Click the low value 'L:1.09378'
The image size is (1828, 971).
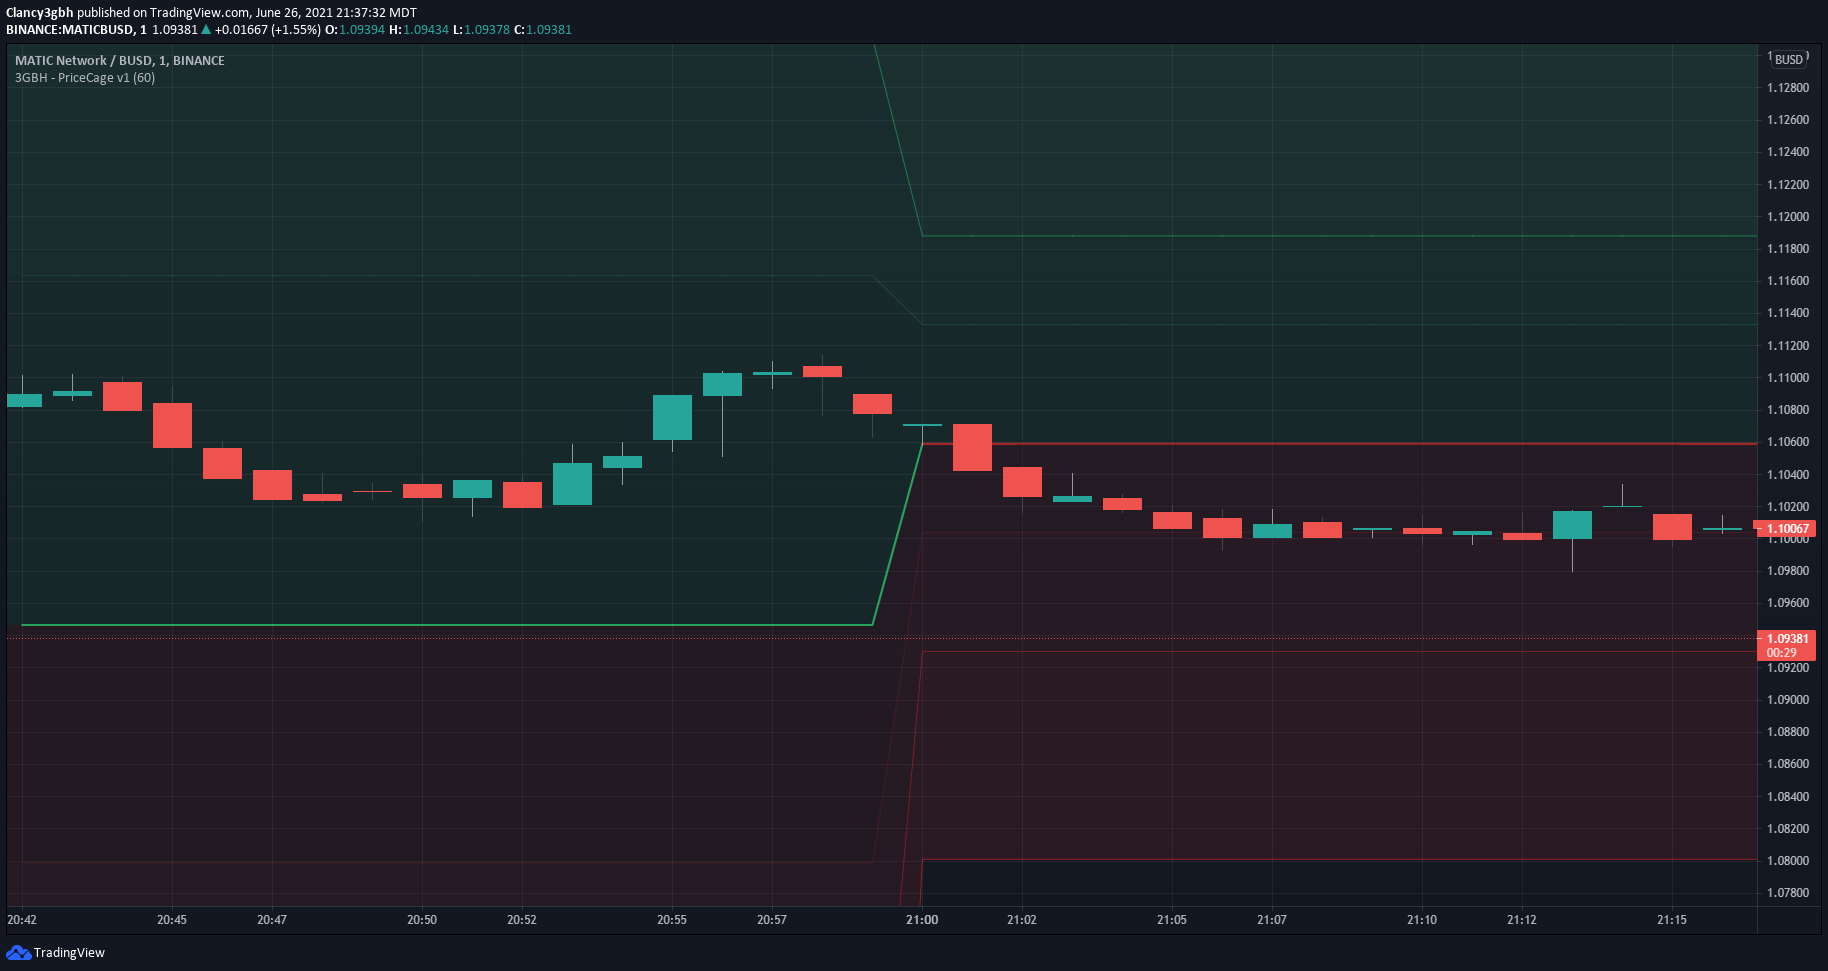point(481,30)
